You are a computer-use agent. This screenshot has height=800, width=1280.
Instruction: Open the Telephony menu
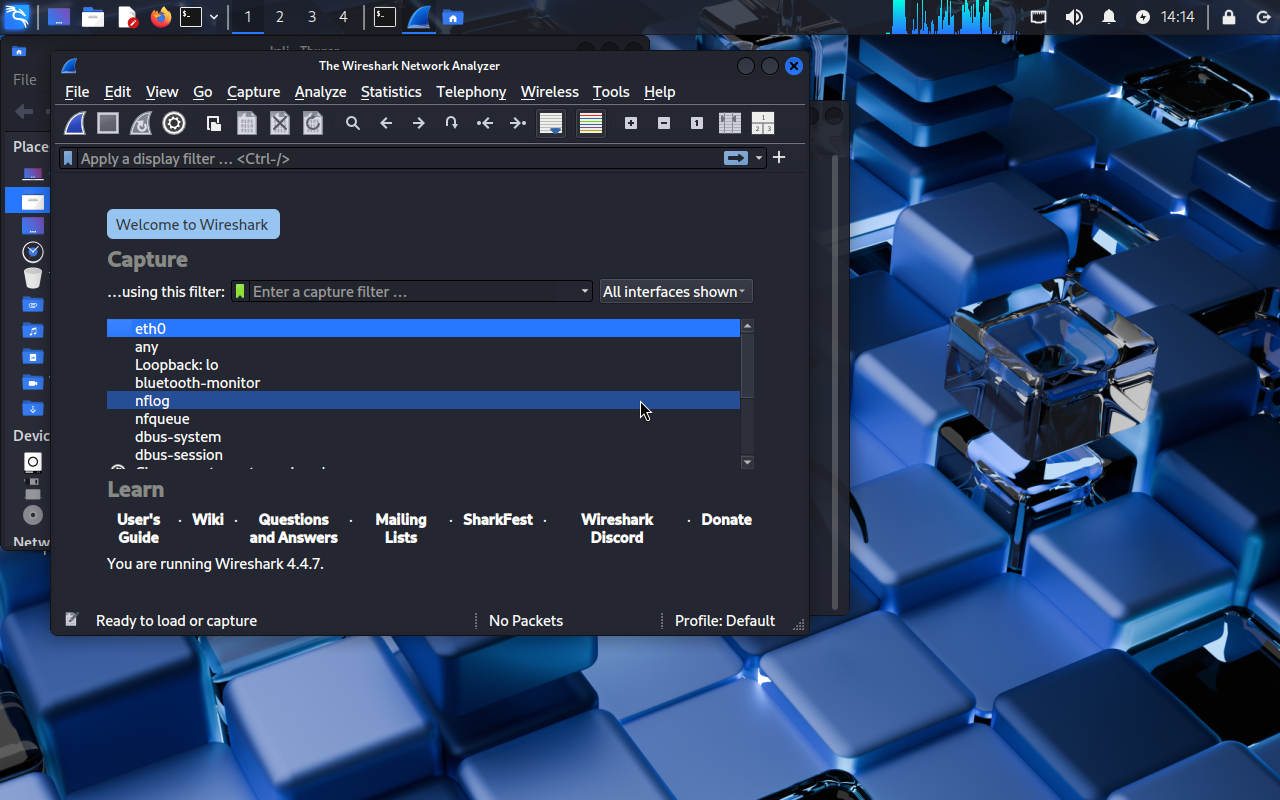pos(472,91)
